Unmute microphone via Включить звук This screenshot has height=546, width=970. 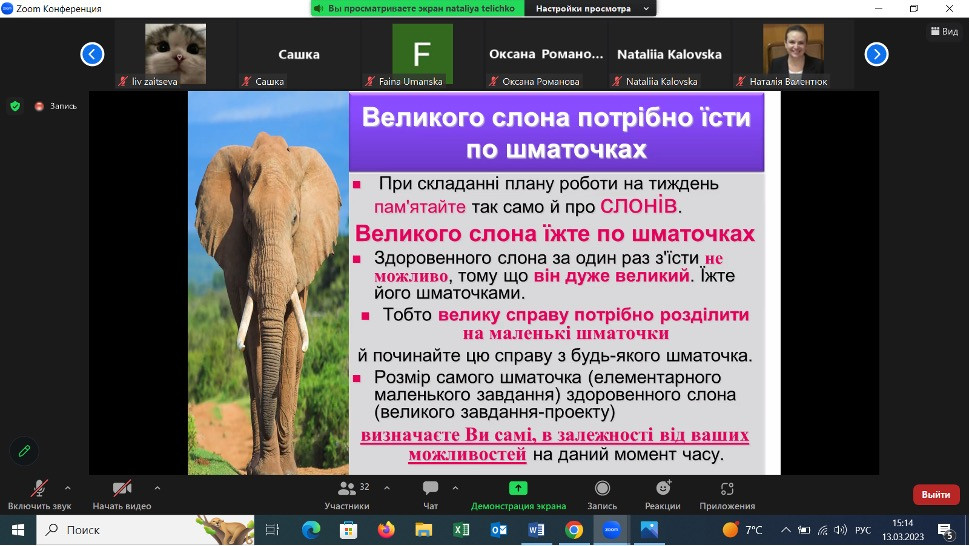[39, 495]
